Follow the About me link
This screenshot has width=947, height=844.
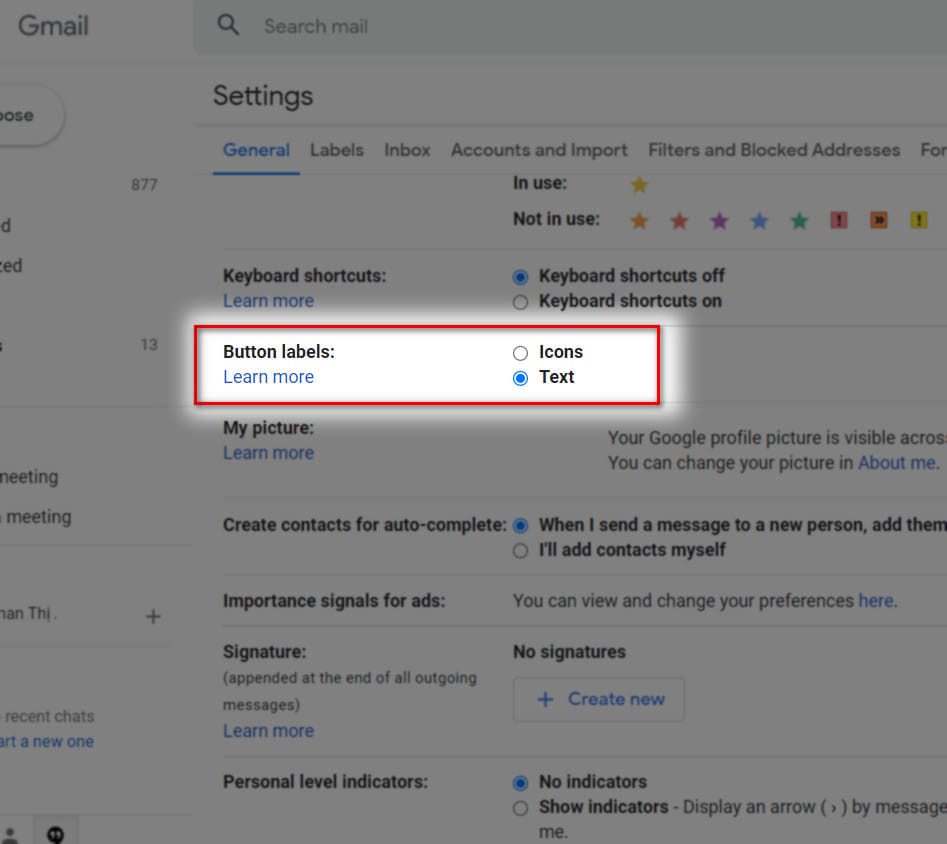(x=897, y=463)
